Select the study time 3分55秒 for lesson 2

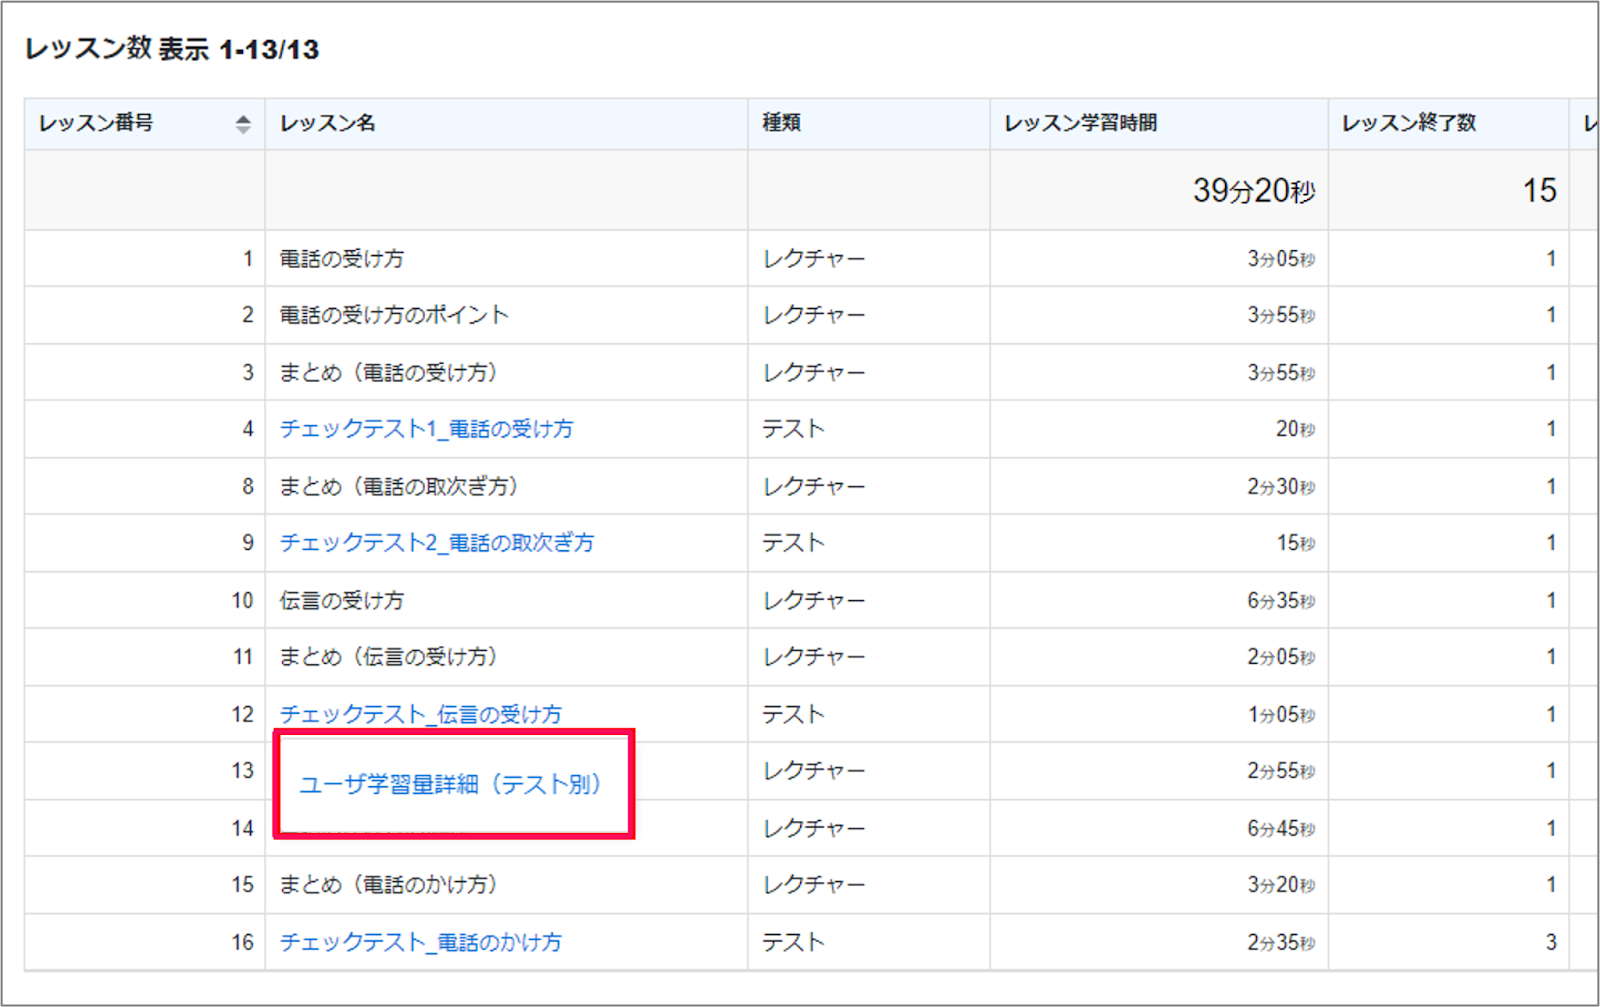[x=1281, y=315]
